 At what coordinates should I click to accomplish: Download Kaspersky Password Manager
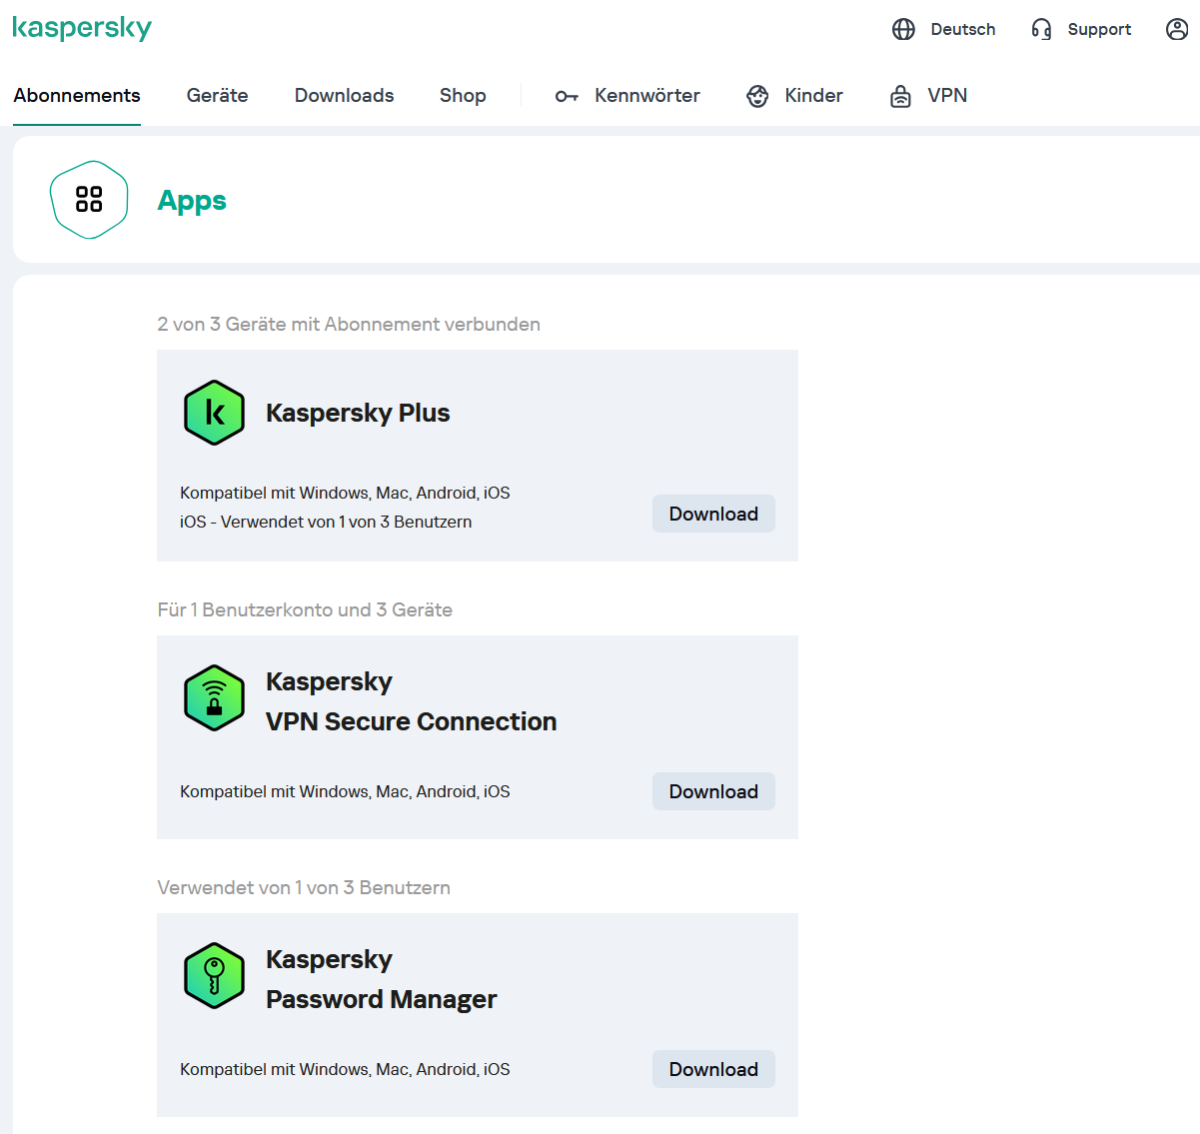coord(714,1070)
